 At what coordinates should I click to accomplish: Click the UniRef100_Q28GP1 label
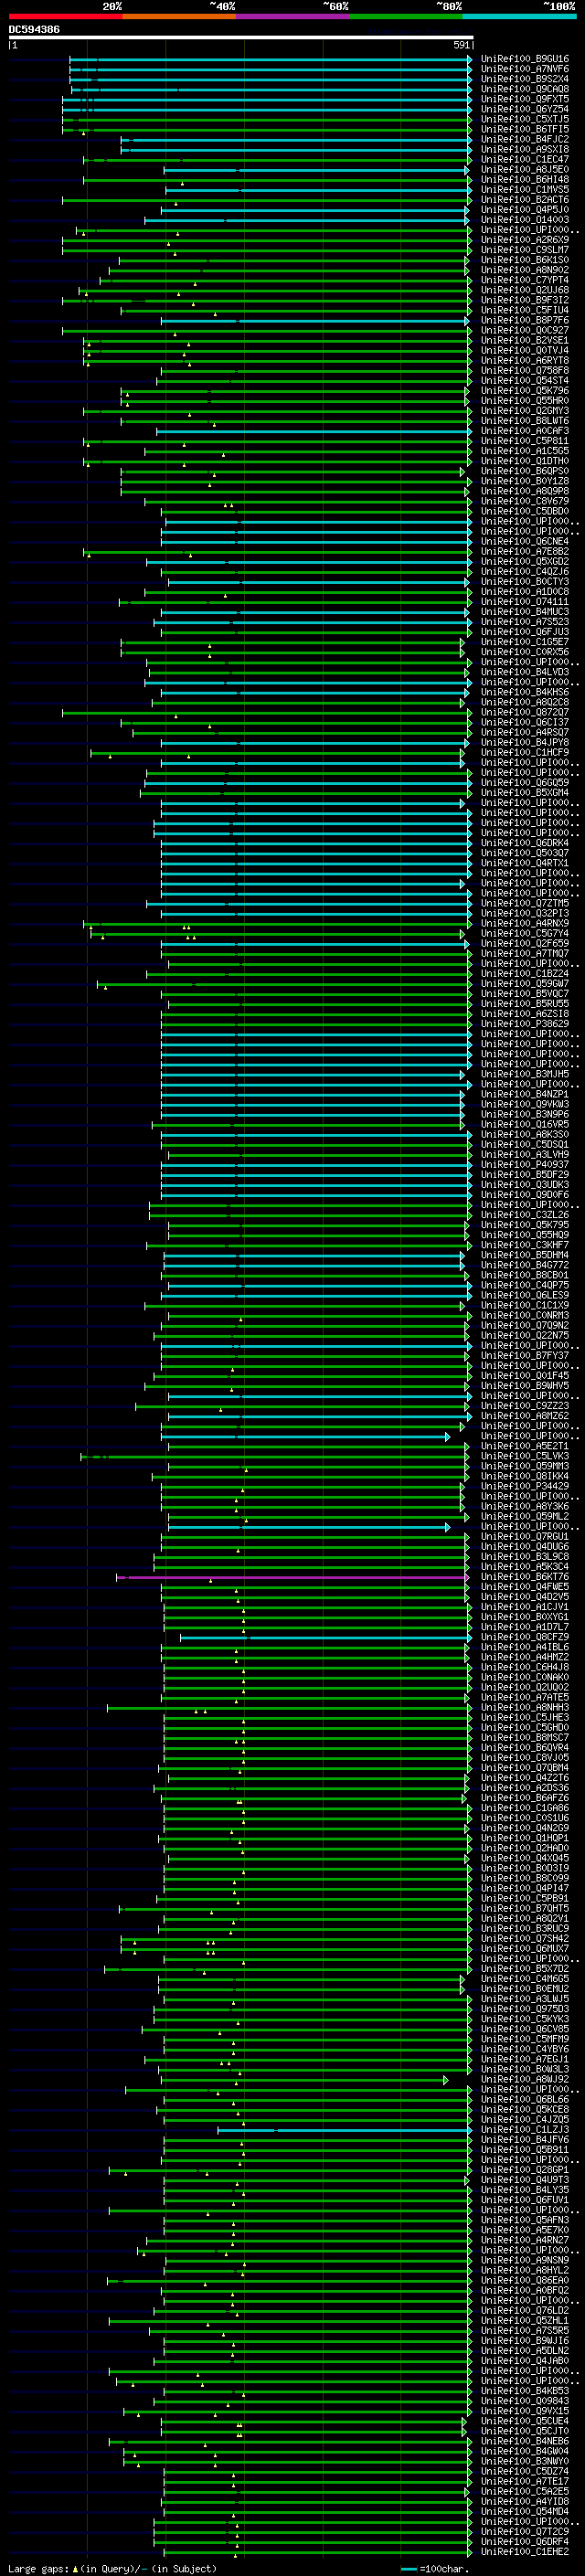point(524,2170)
